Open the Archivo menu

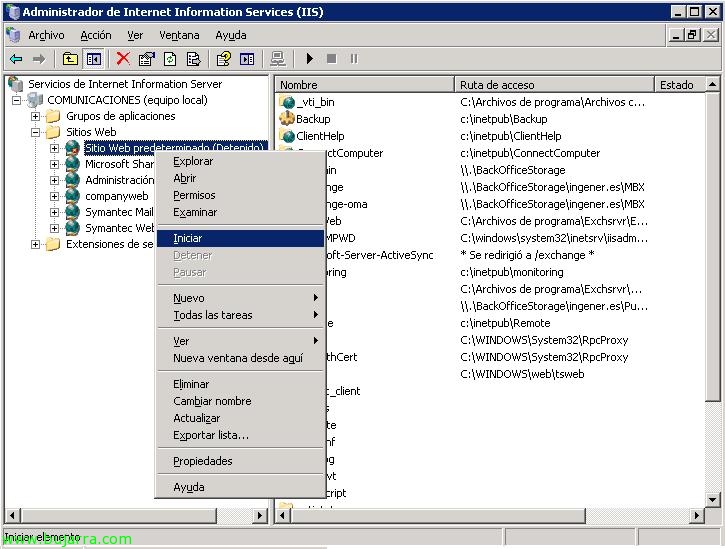pyautogui.click(x=46, y=35)
